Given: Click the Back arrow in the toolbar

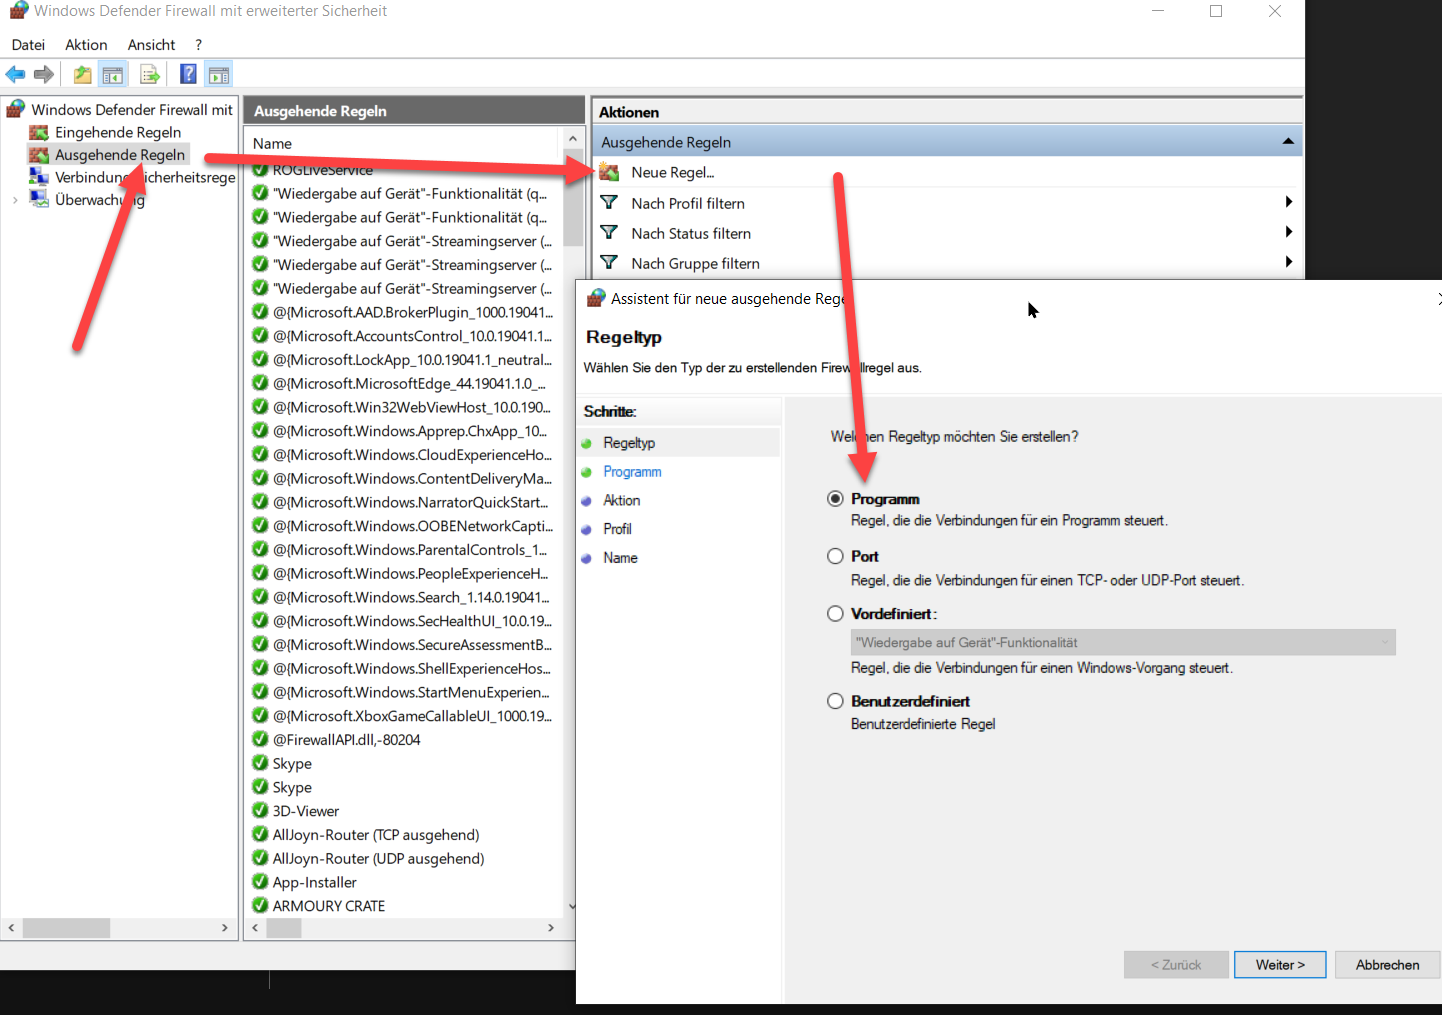Looking at the screenshot, I should (15, 74).
